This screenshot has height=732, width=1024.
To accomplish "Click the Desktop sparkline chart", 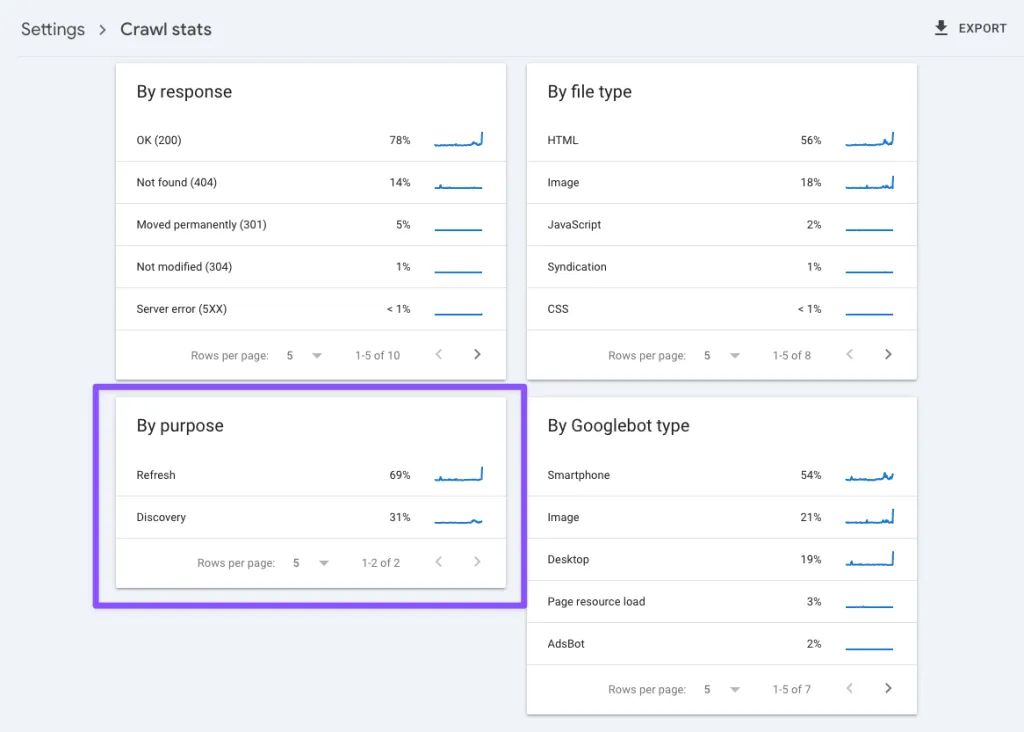I will coord(869,559).
